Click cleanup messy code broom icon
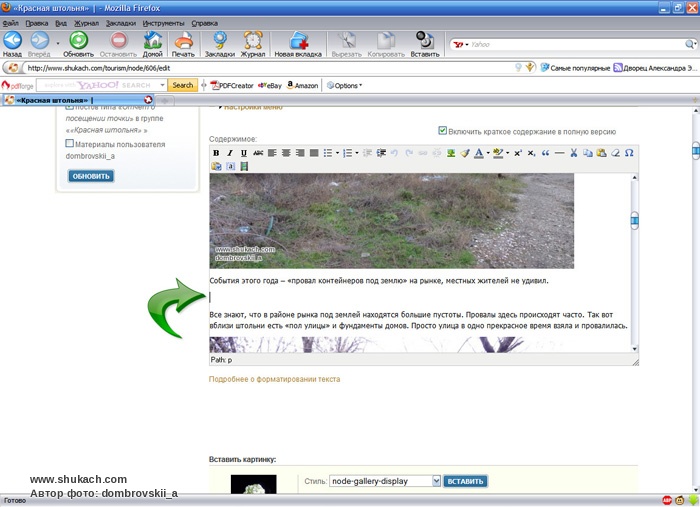Image resolution: width=700 pixels, height=507 pixels. [465, 153]
